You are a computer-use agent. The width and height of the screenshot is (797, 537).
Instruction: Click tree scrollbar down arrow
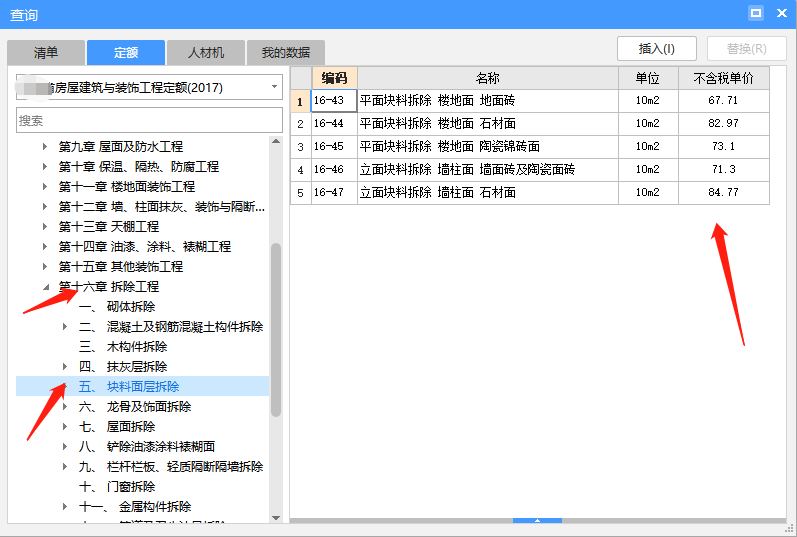[x=276, y=518]
